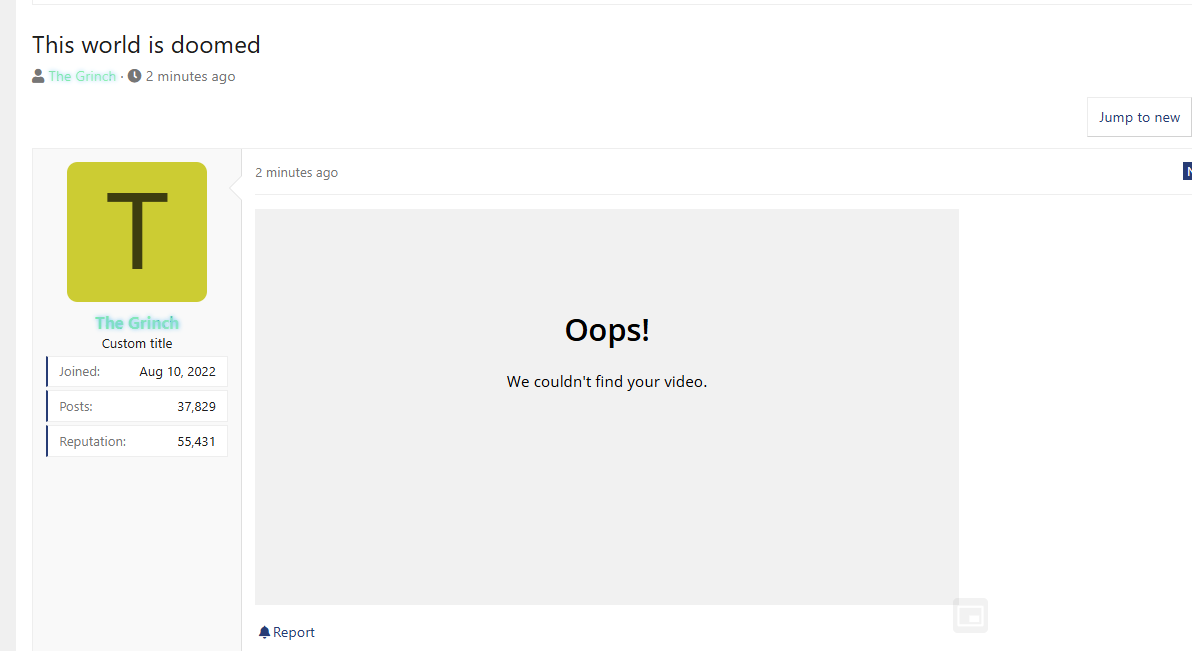
Task: Select the Posts 37,829 stat row
Action: pyautogui.click(x=137, y=406)
